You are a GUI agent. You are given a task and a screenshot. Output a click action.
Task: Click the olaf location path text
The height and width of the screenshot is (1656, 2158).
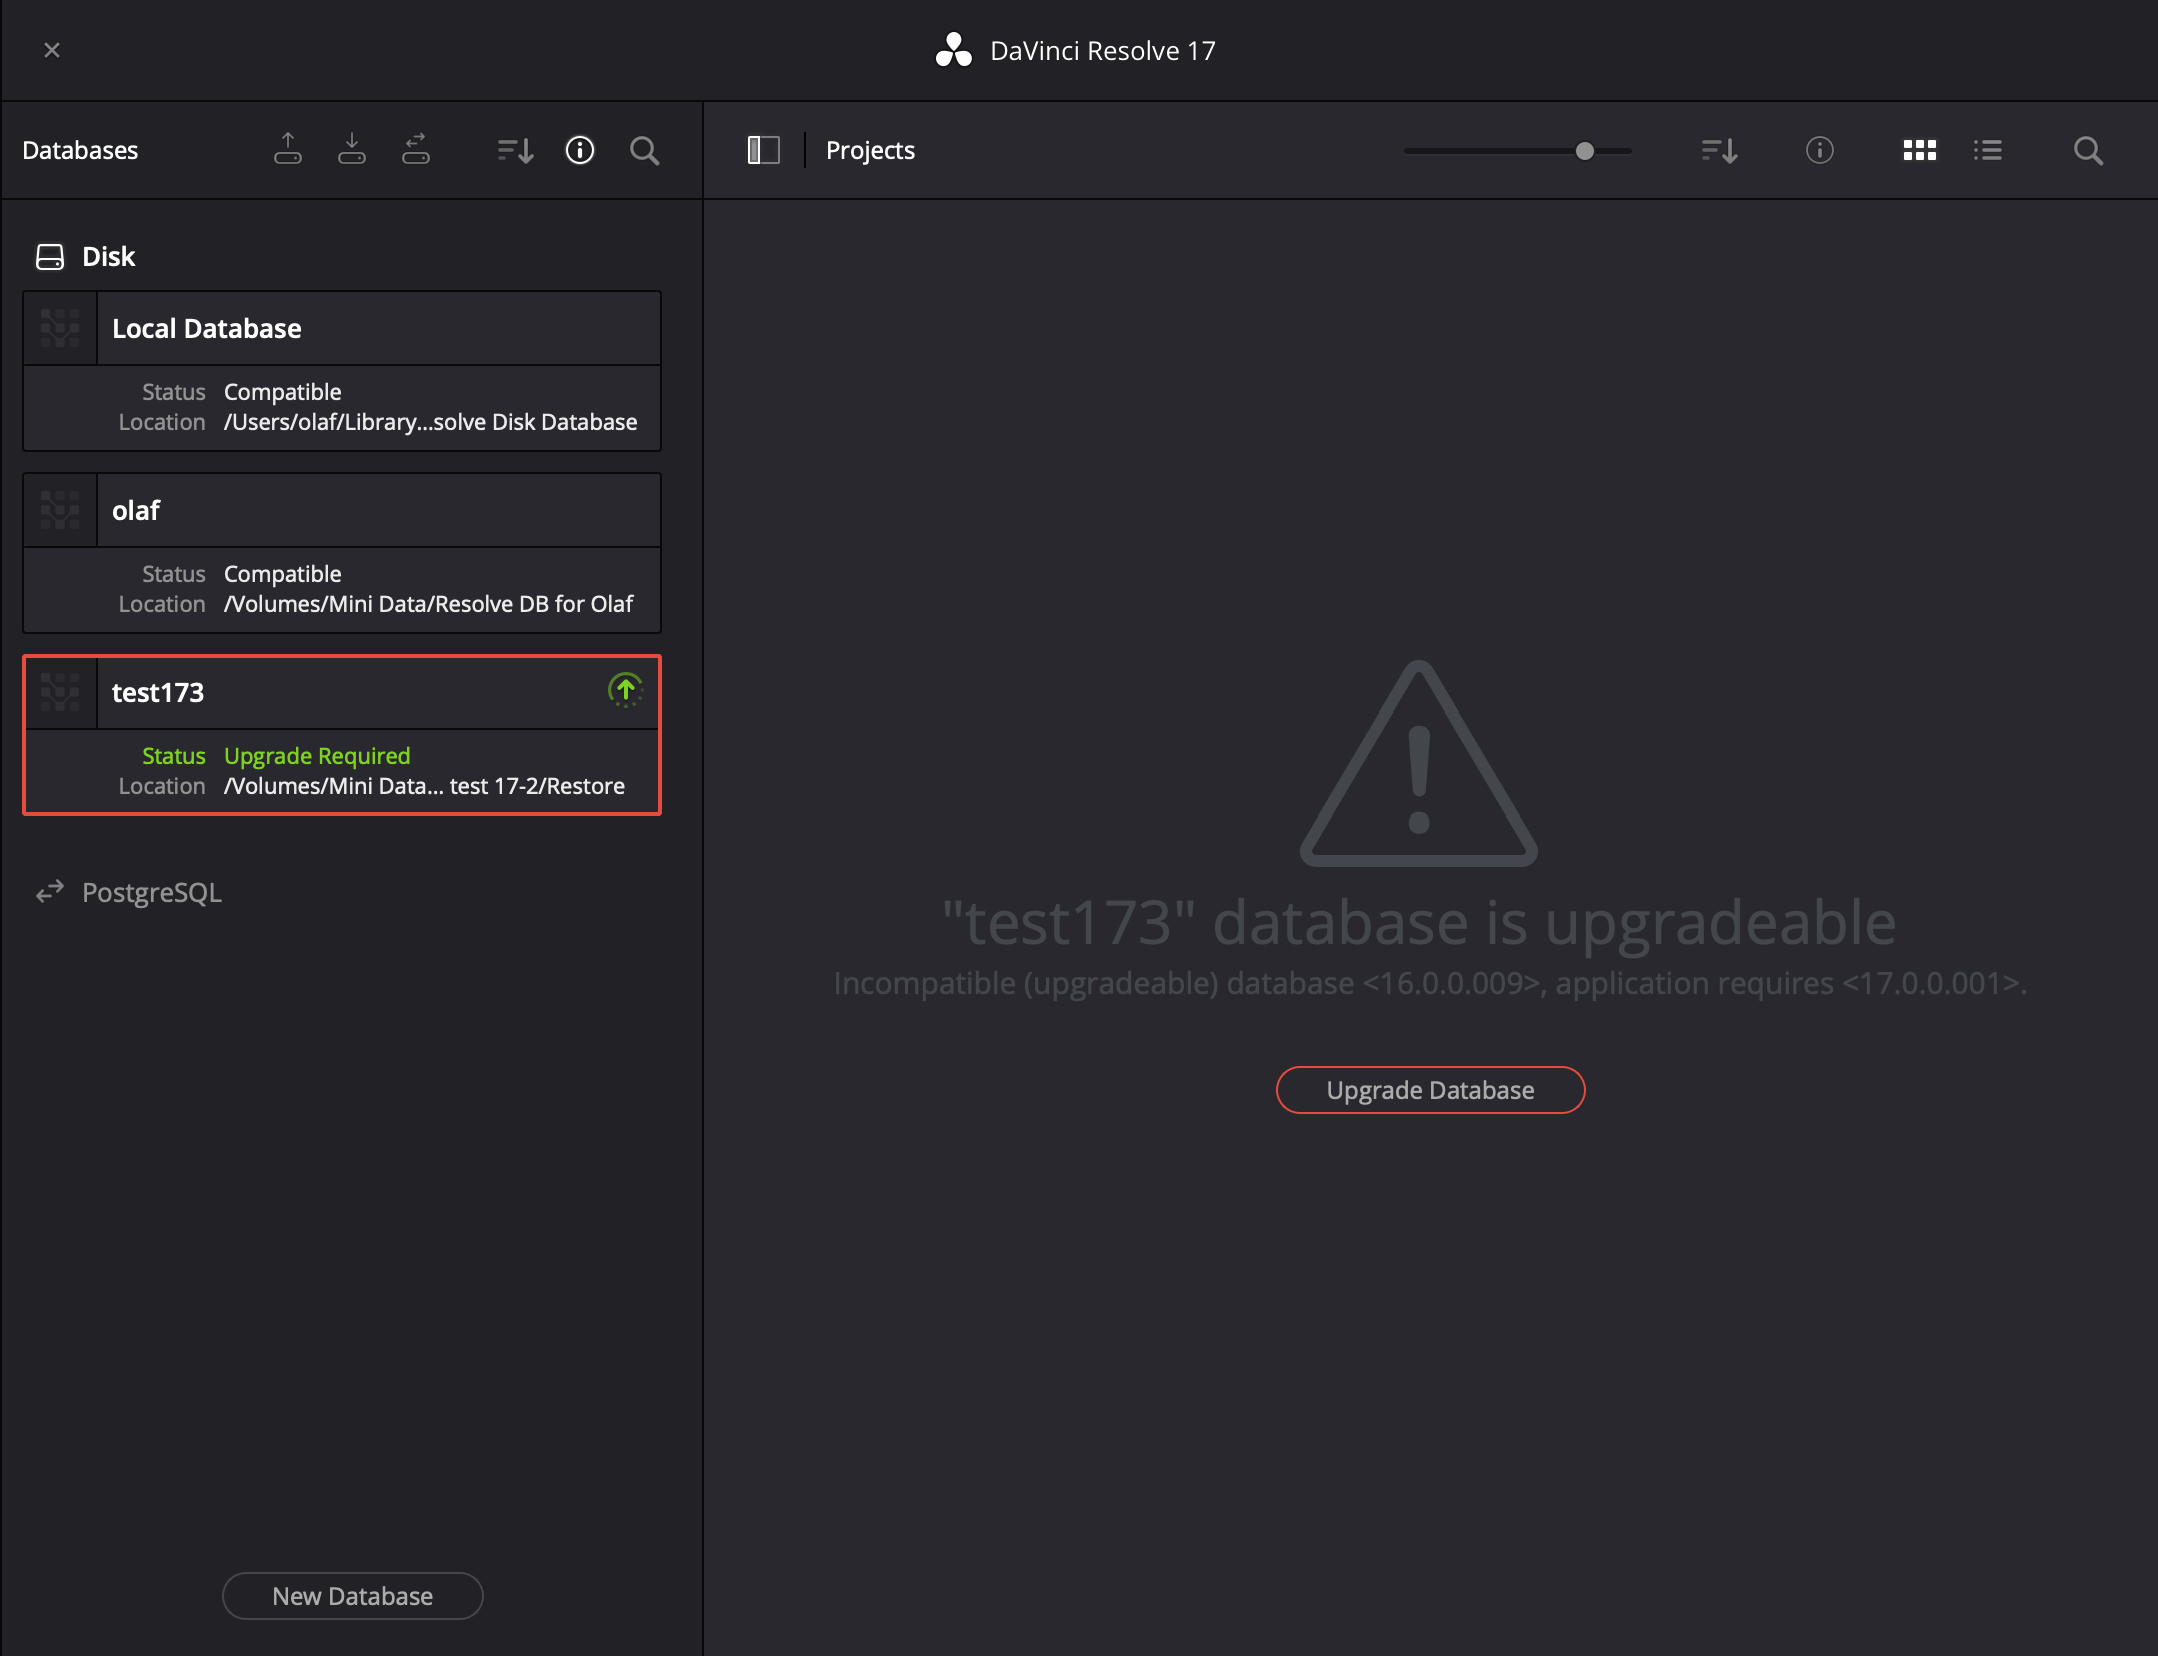pyautogui.click(x=428, y=604)
